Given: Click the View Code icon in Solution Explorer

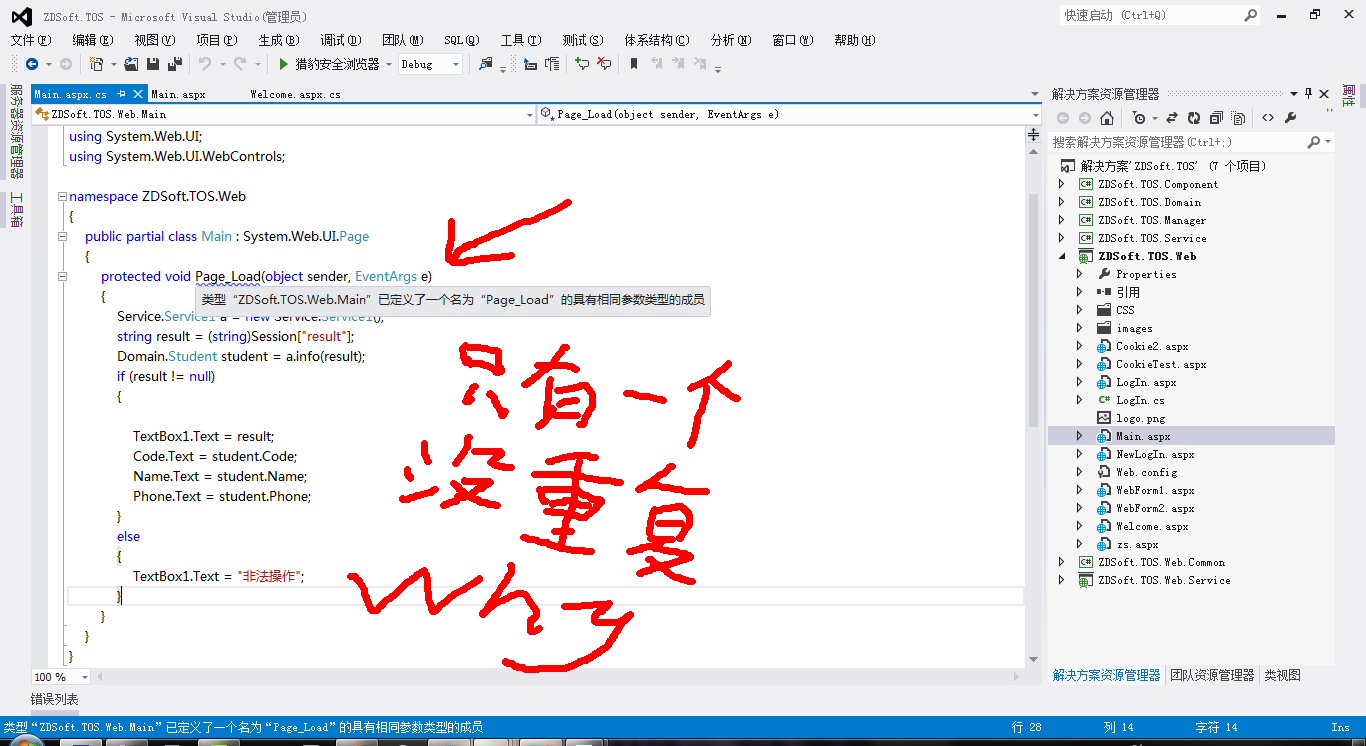Looking at the screenshot, I should pos(1268,118).
